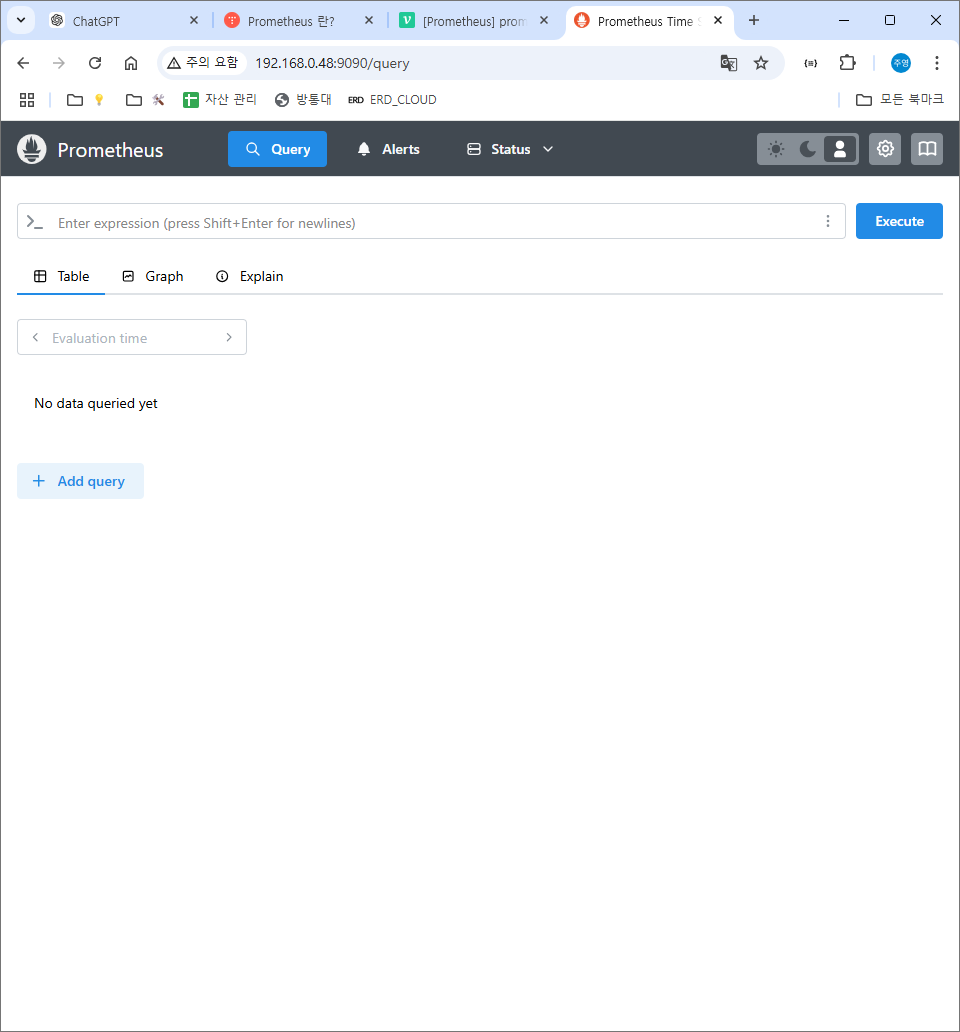Click the Evaluation time field

(132, 338)
